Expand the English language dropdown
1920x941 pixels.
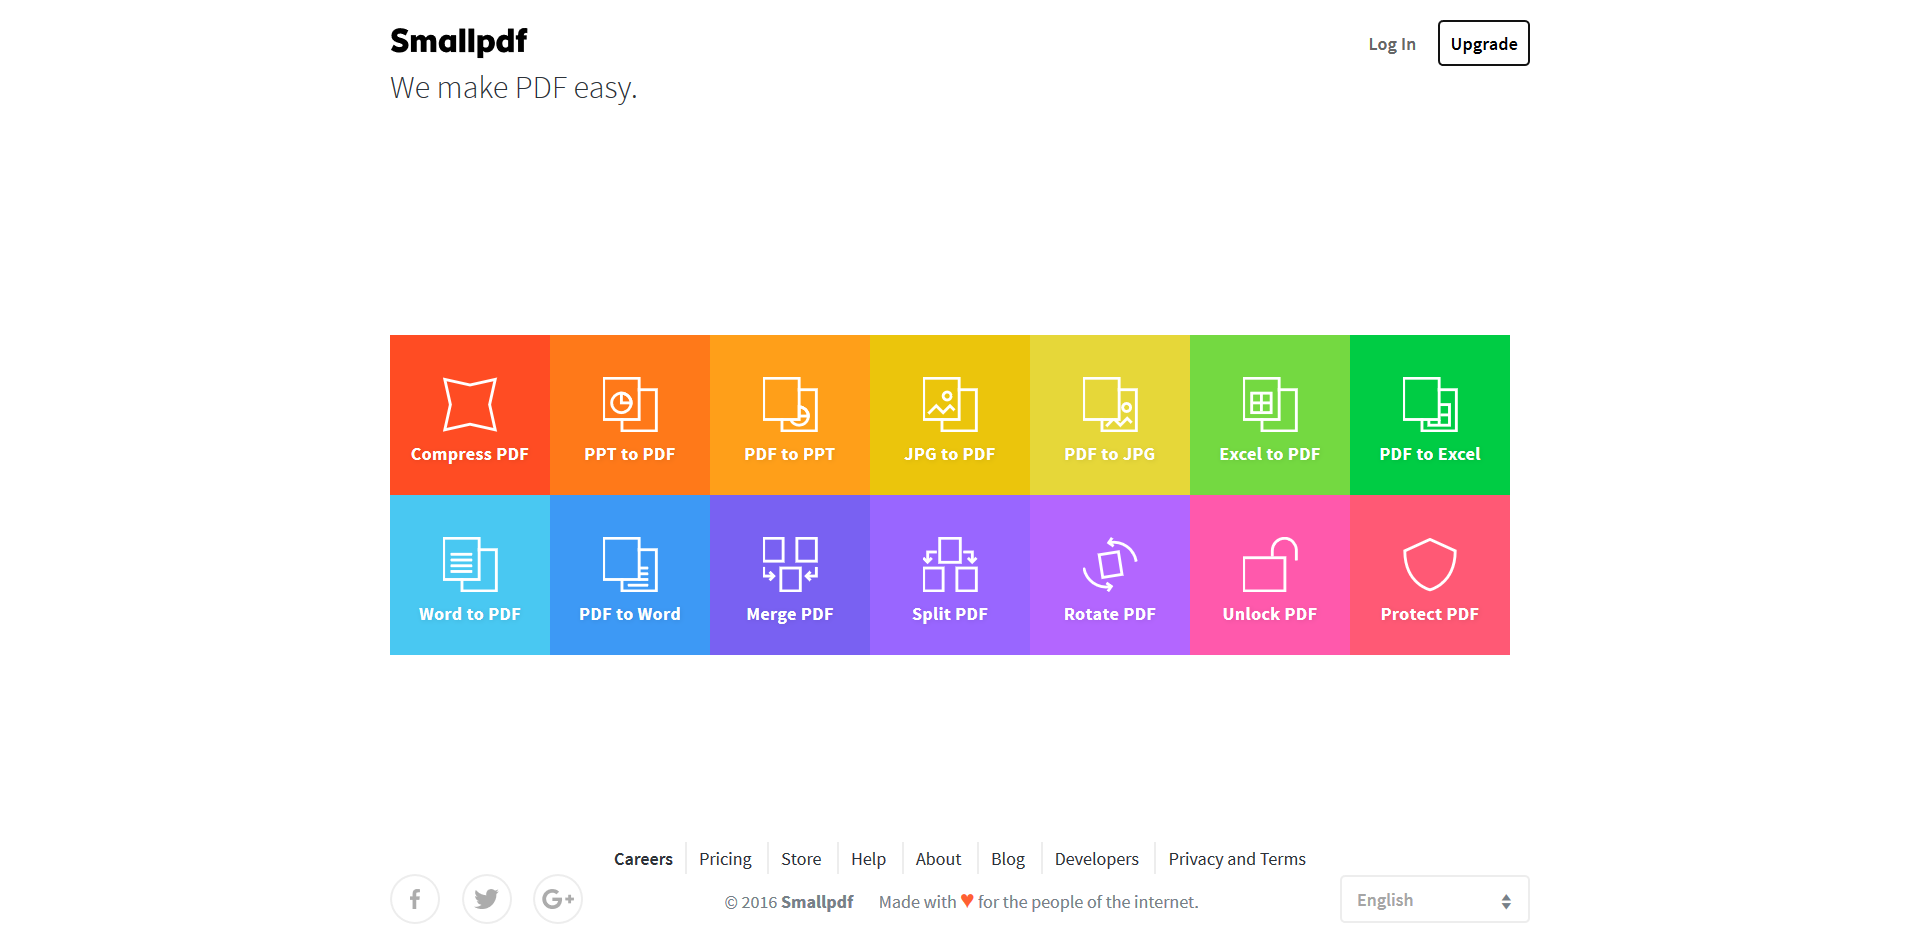click(x=1435, y=900)
